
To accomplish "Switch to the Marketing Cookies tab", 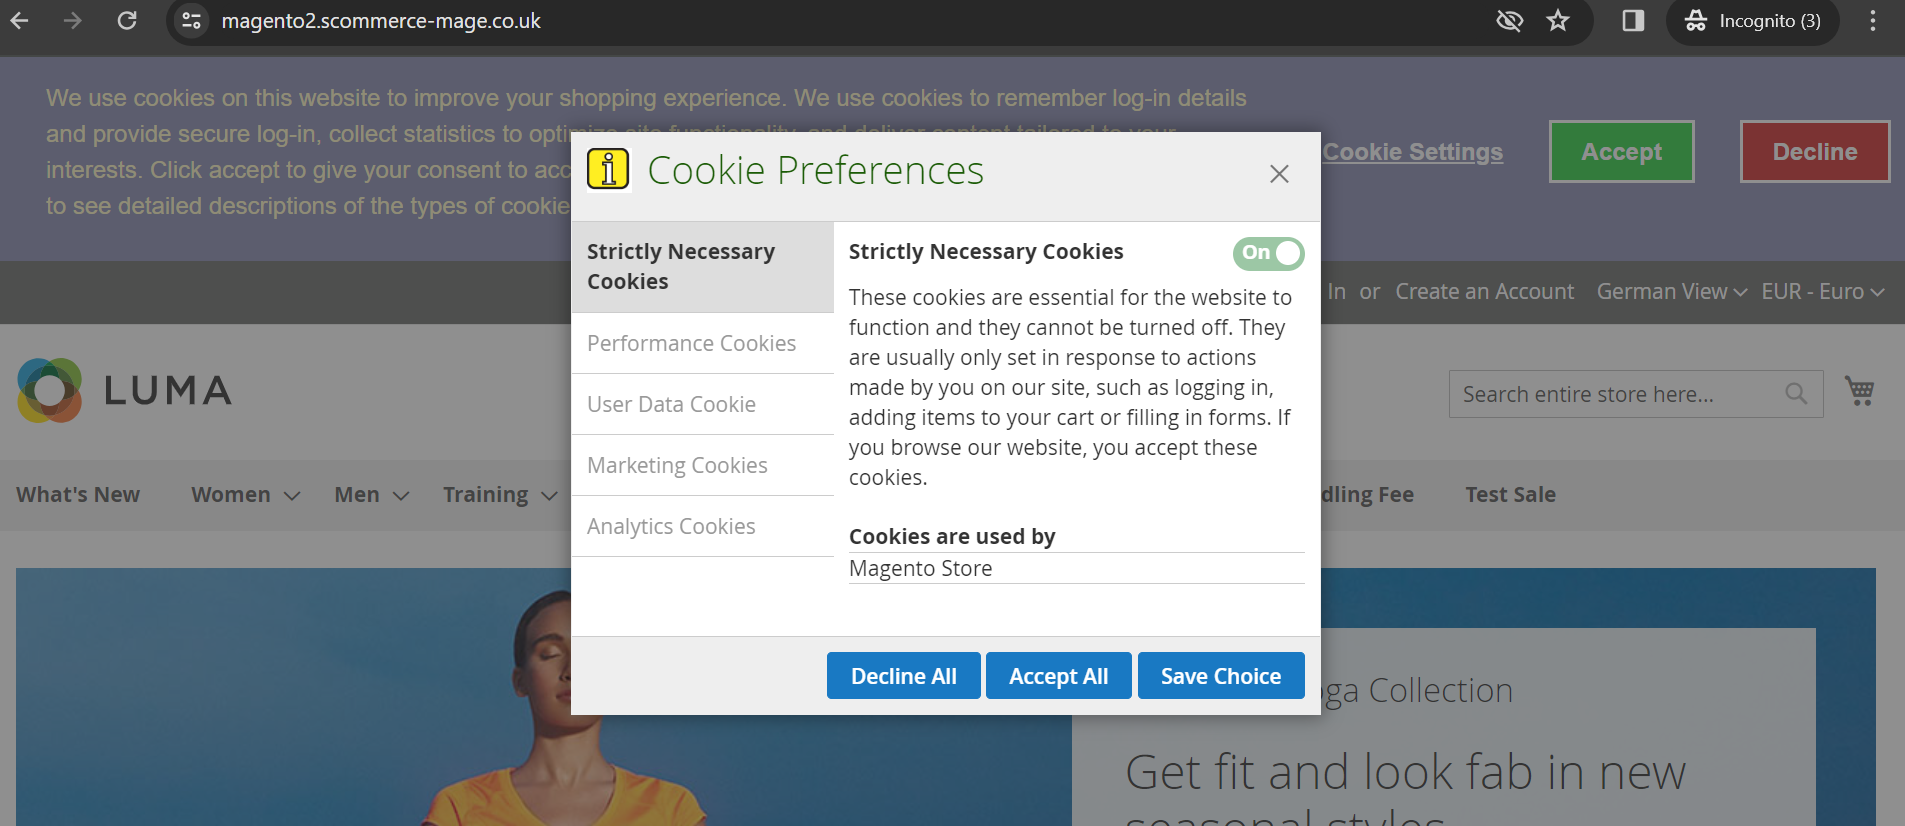I will (677, 465).
